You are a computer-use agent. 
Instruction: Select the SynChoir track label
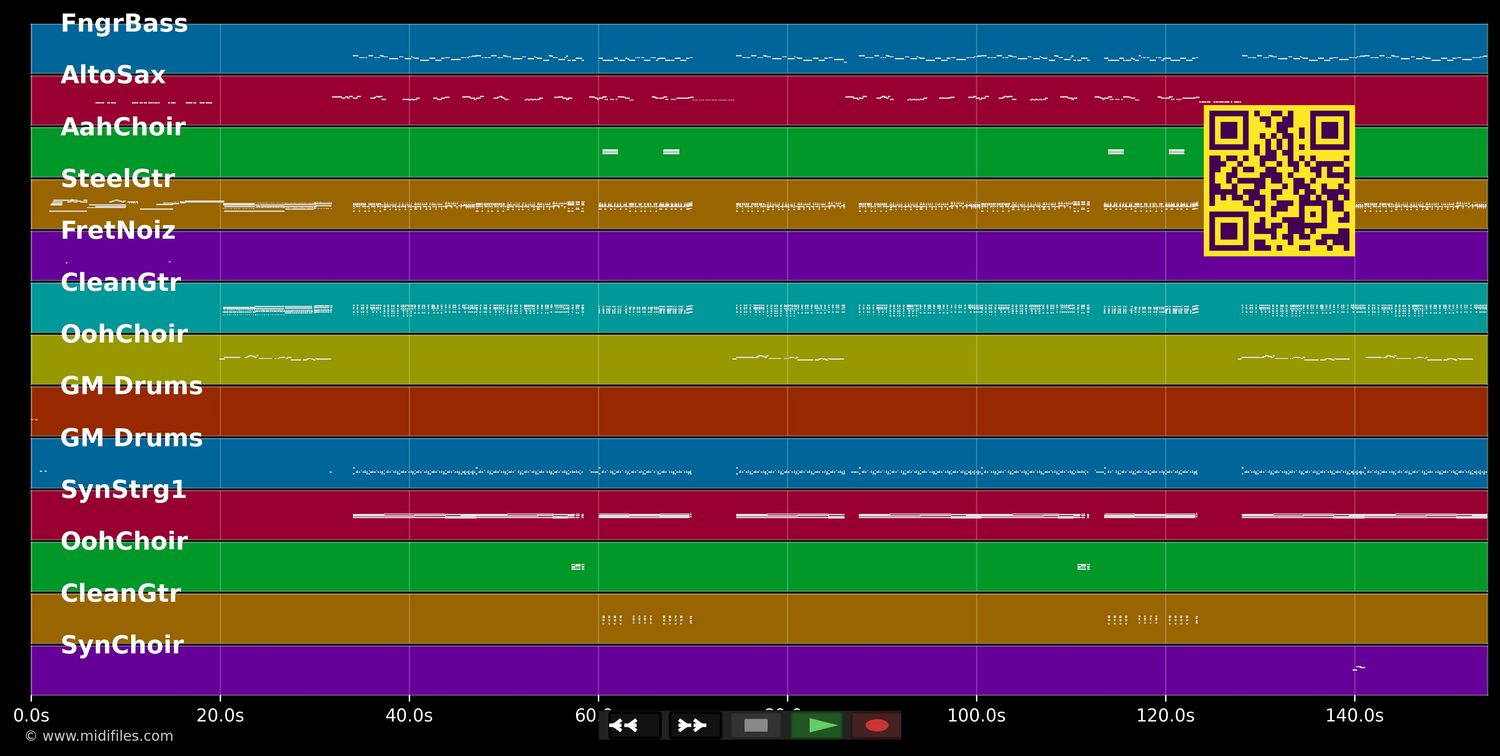(122, 644)
